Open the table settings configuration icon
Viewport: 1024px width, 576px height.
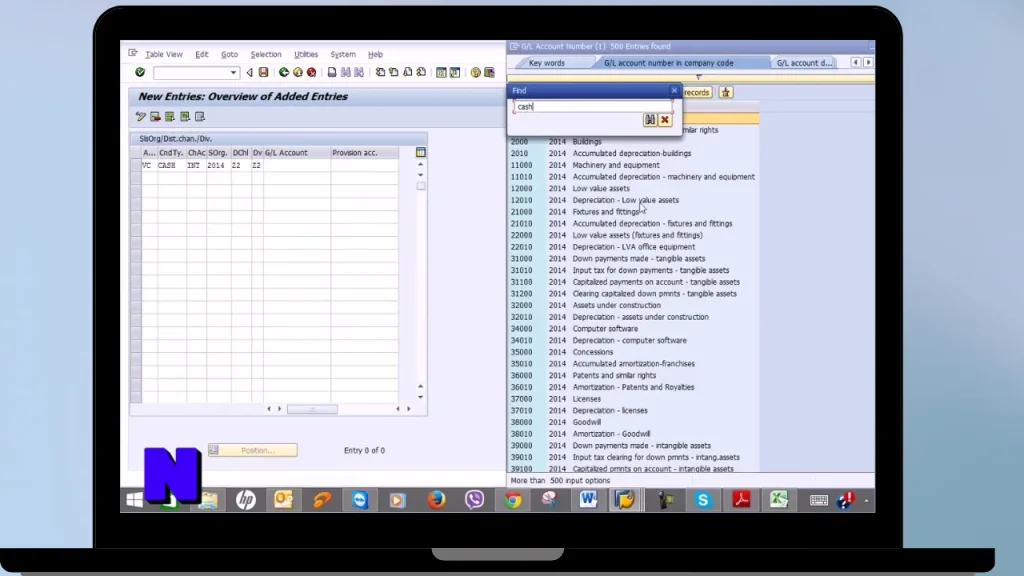tap(421, 152)
